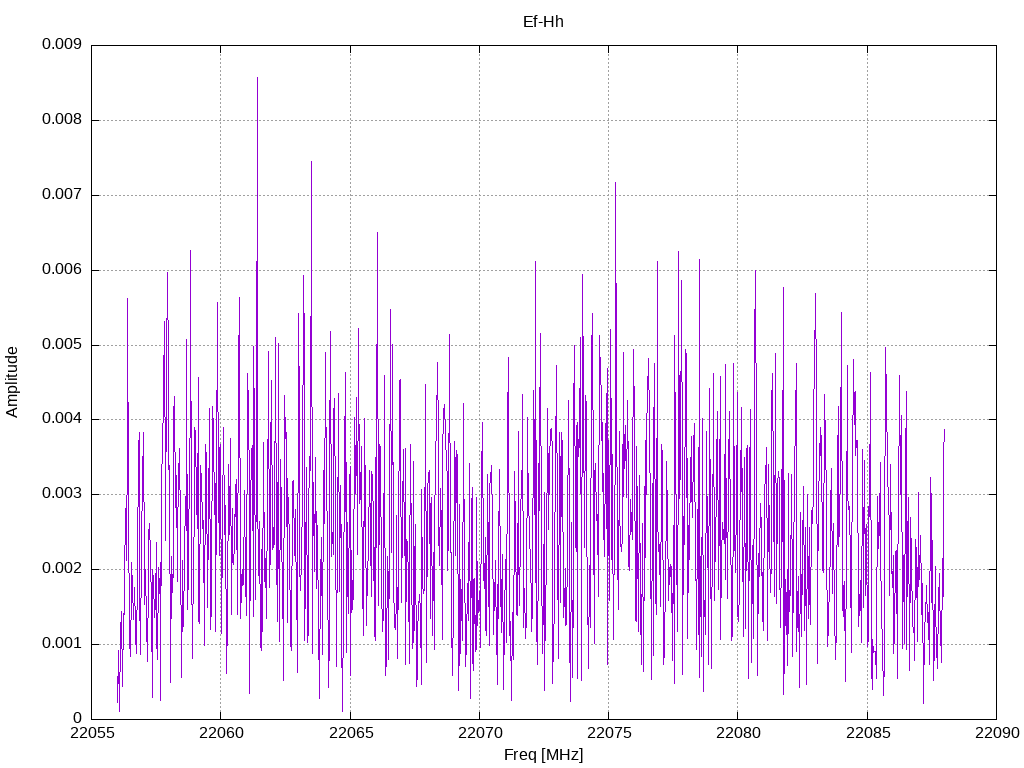Screen dimensions: 1024x768
Task: Click the 22085 x-axis tick label
Action: 867,733
